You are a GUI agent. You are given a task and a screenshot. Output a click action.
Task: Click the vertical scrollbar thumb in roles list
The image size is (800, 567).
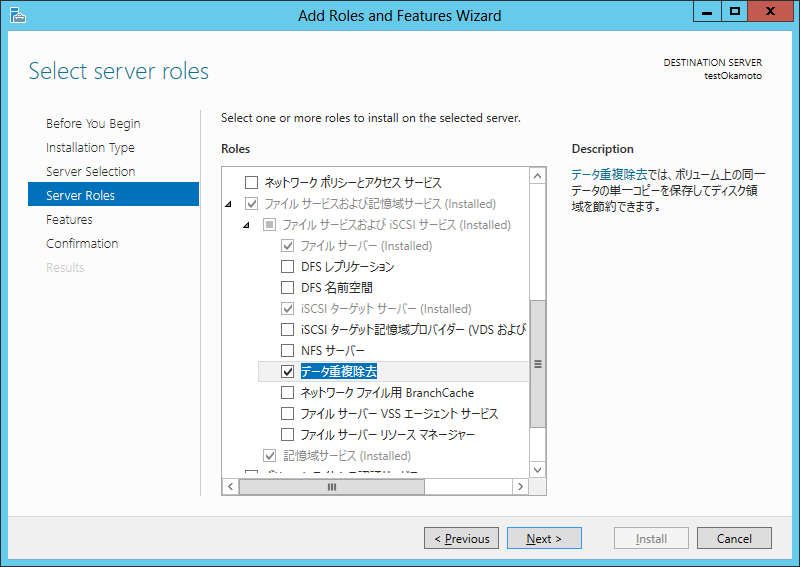pyautogui.click(x=538, y=364)
